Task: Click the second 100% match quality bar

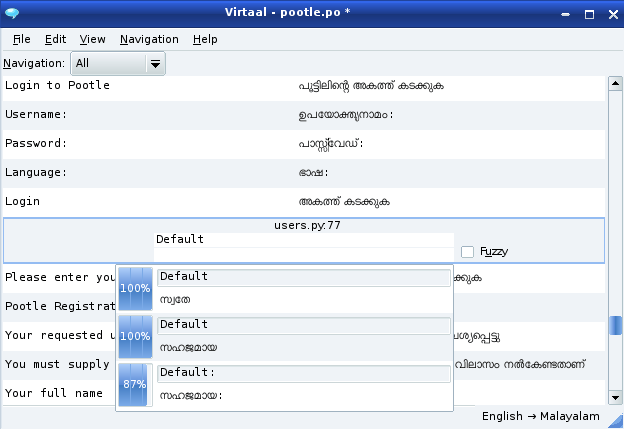Action: [135, 337]
